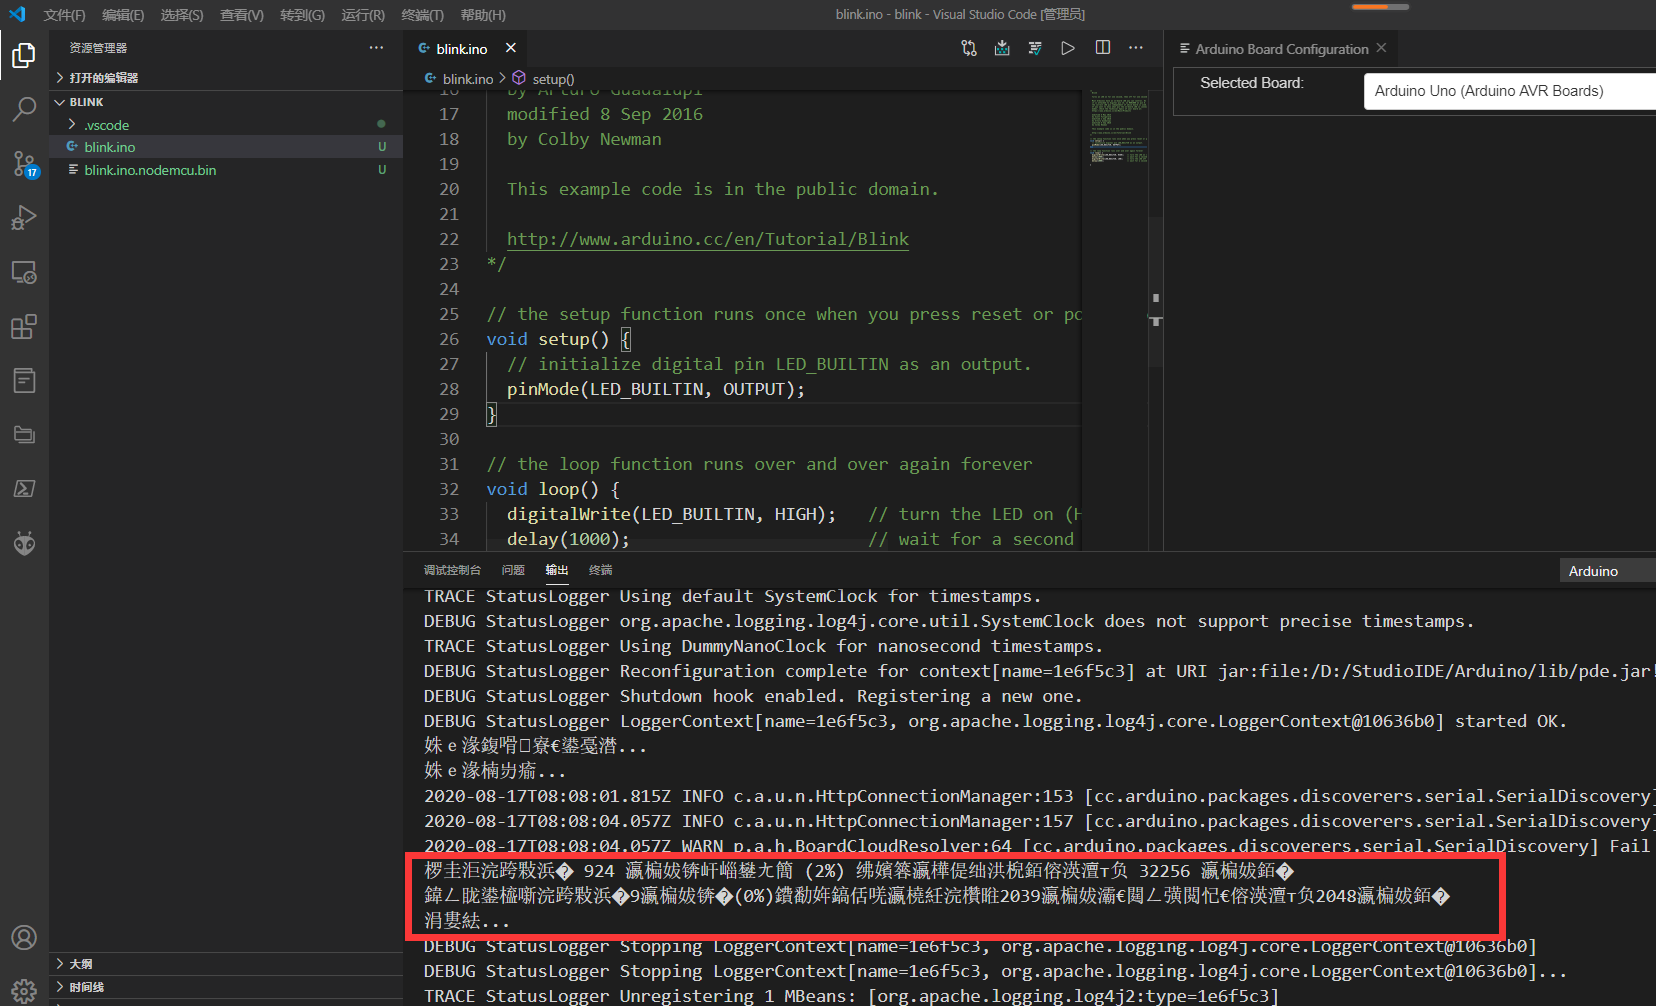Open Remote Explorer in activity bar
The width and height of the screenshot is (1656, 1006).
pyautogui.click(x=24, y=273)
